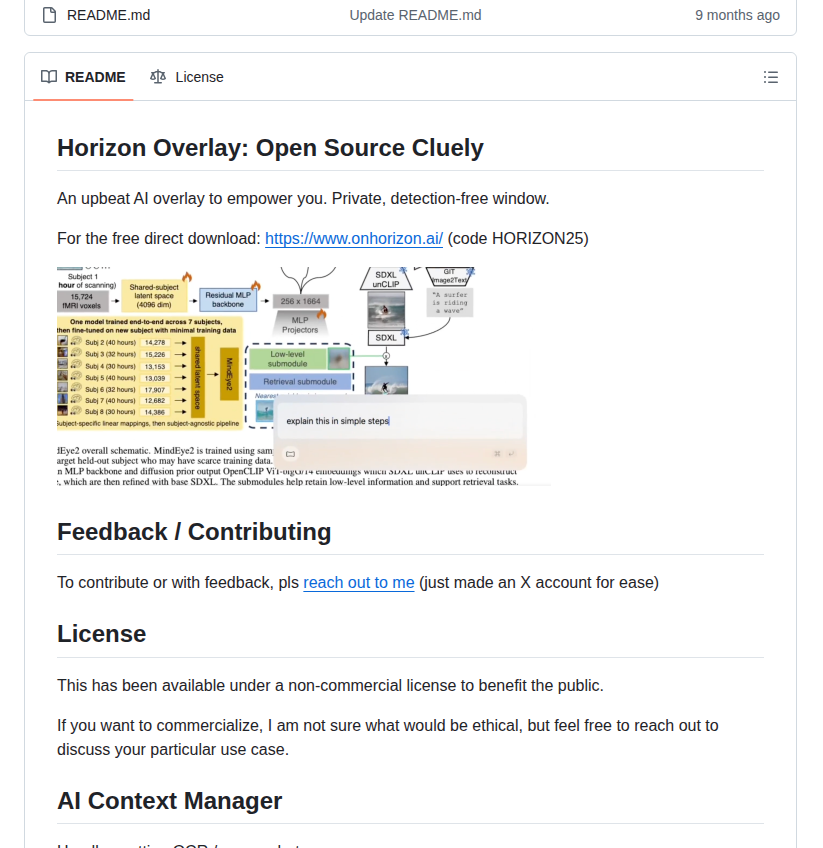Screen dimensions: 823x848
Task: Open the 'Update README.md' commit message
Action: pyautogui.click(x=415, y=15)
